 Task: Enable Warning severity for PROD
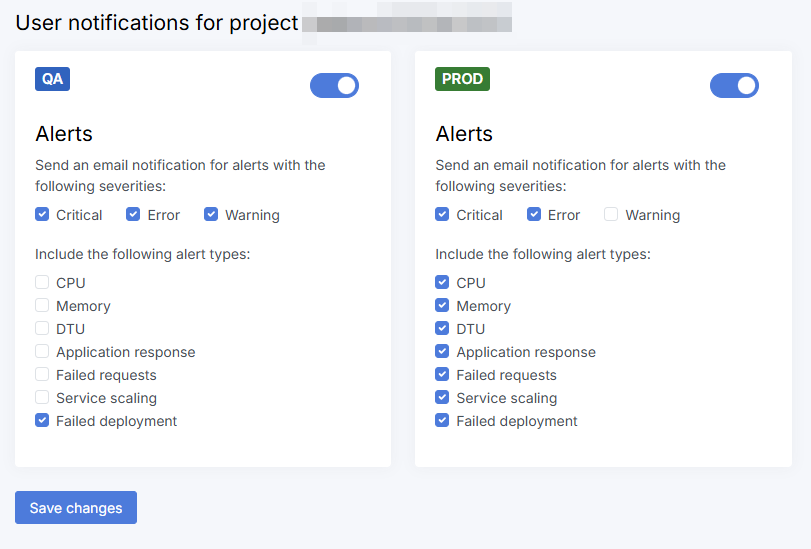pos(611,214)
